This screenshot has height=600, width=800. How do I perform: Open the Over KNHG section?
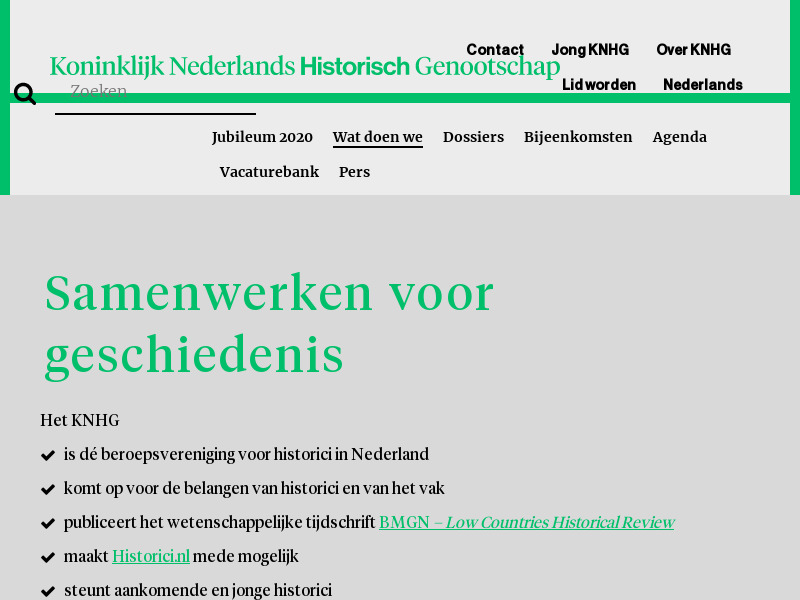click(x=693, y=49)
